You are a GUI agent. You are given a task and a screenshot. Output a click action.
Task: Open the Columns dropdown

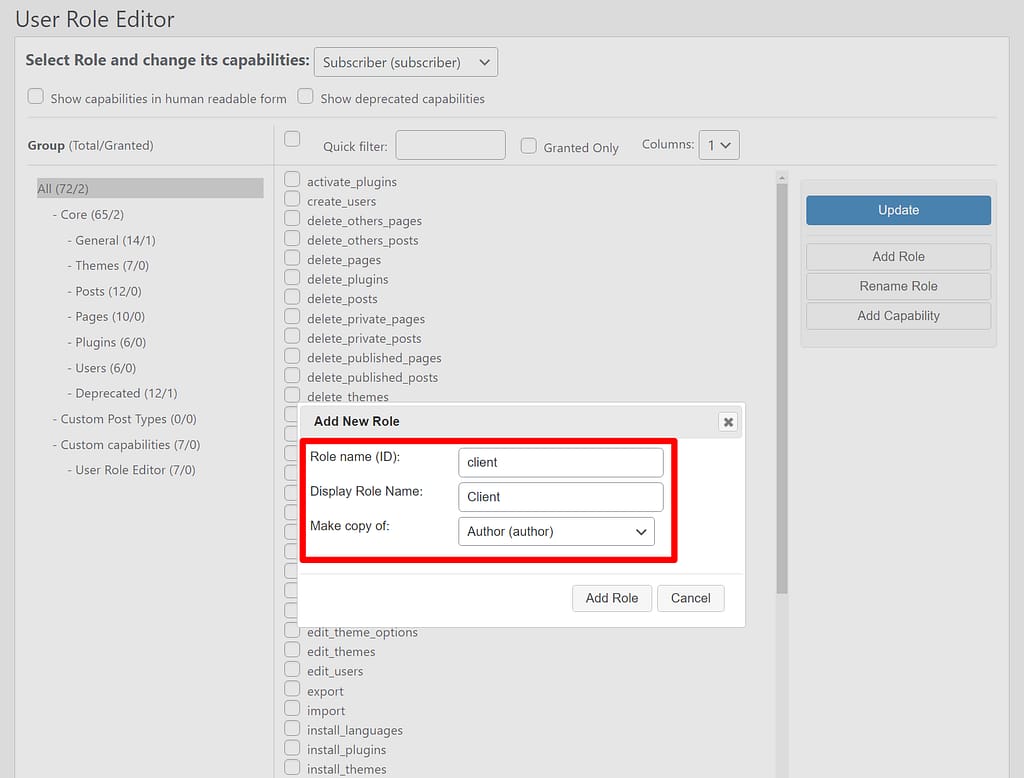(x=719, y=145)
